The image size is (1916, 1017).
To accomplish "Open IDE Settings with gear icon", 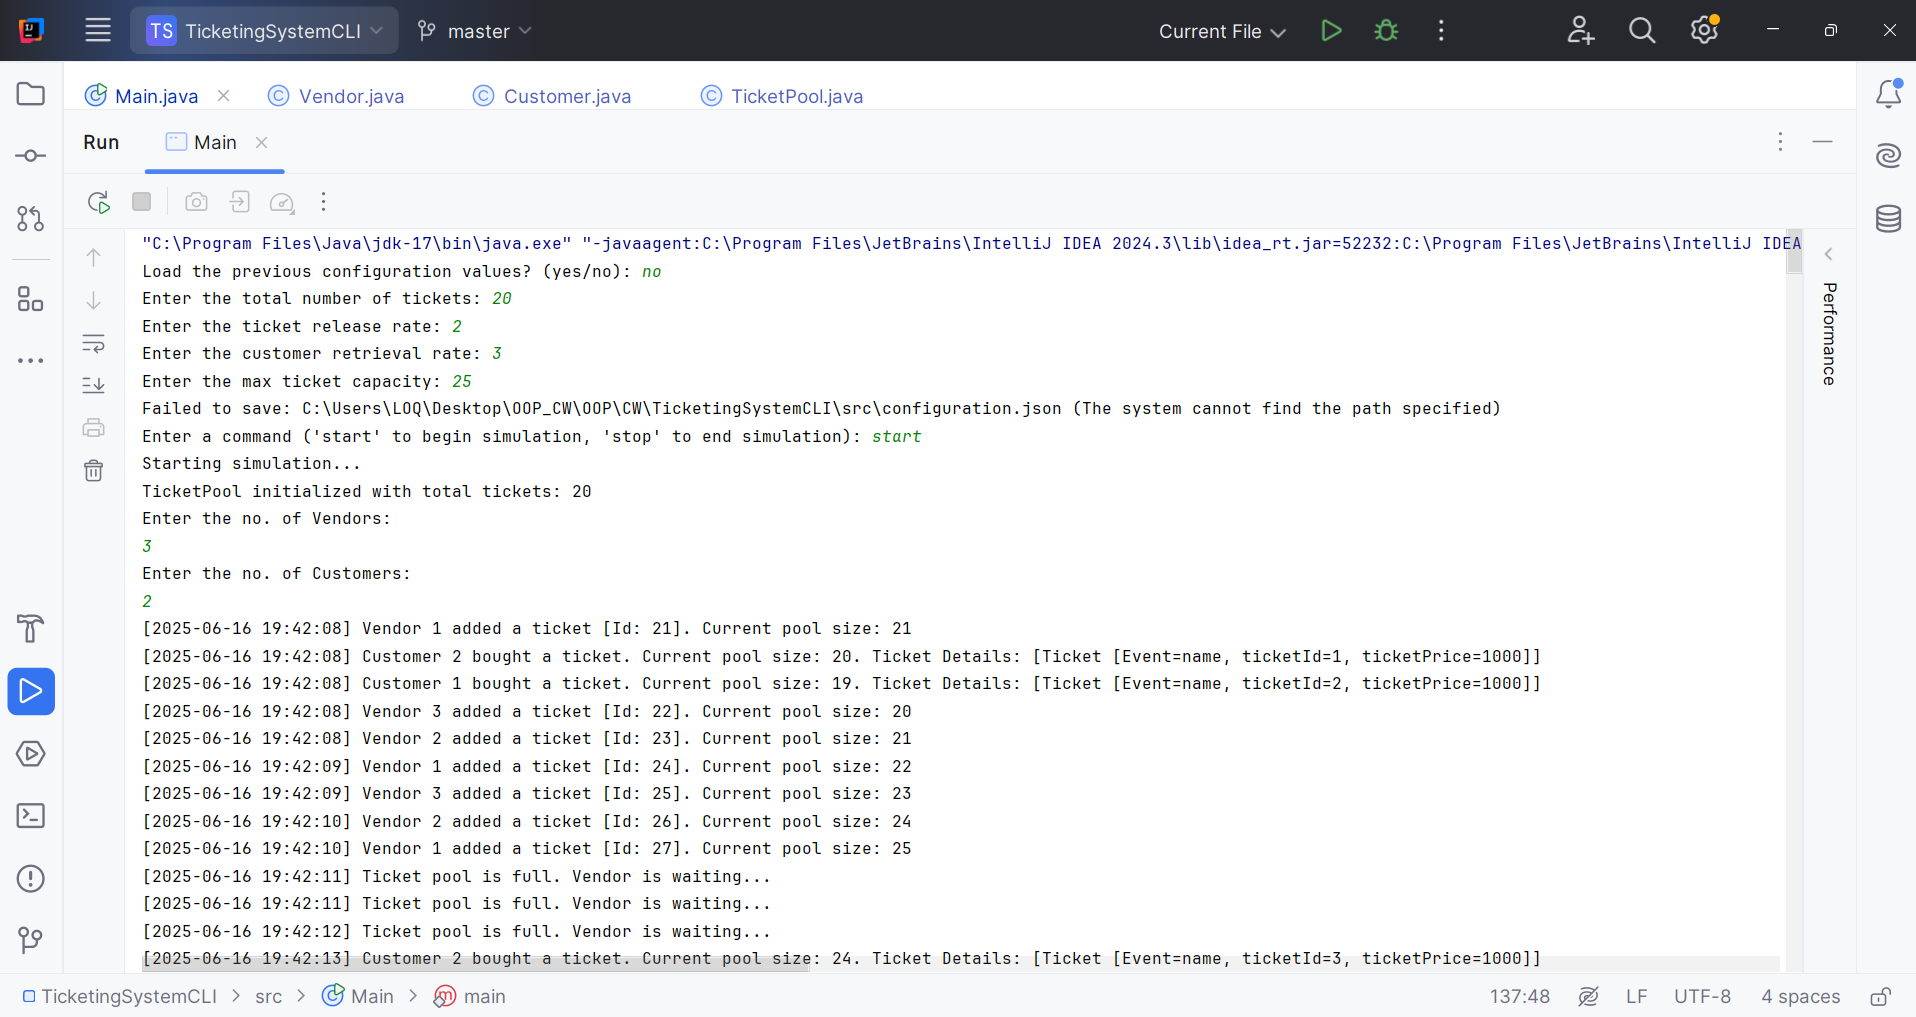I will (1704, 31).
